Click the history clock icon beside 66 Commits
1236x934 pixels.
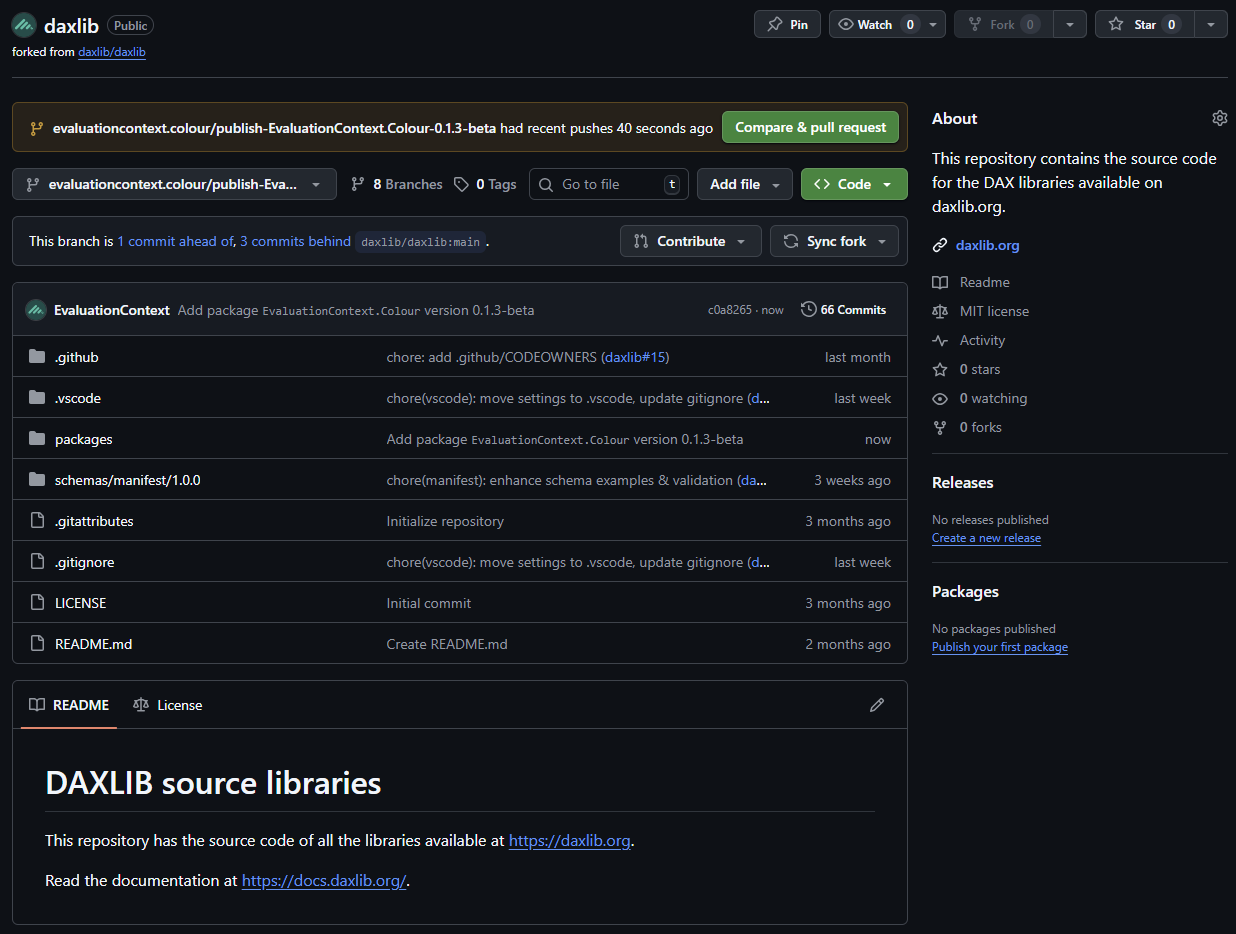click(x=808, y=310)
